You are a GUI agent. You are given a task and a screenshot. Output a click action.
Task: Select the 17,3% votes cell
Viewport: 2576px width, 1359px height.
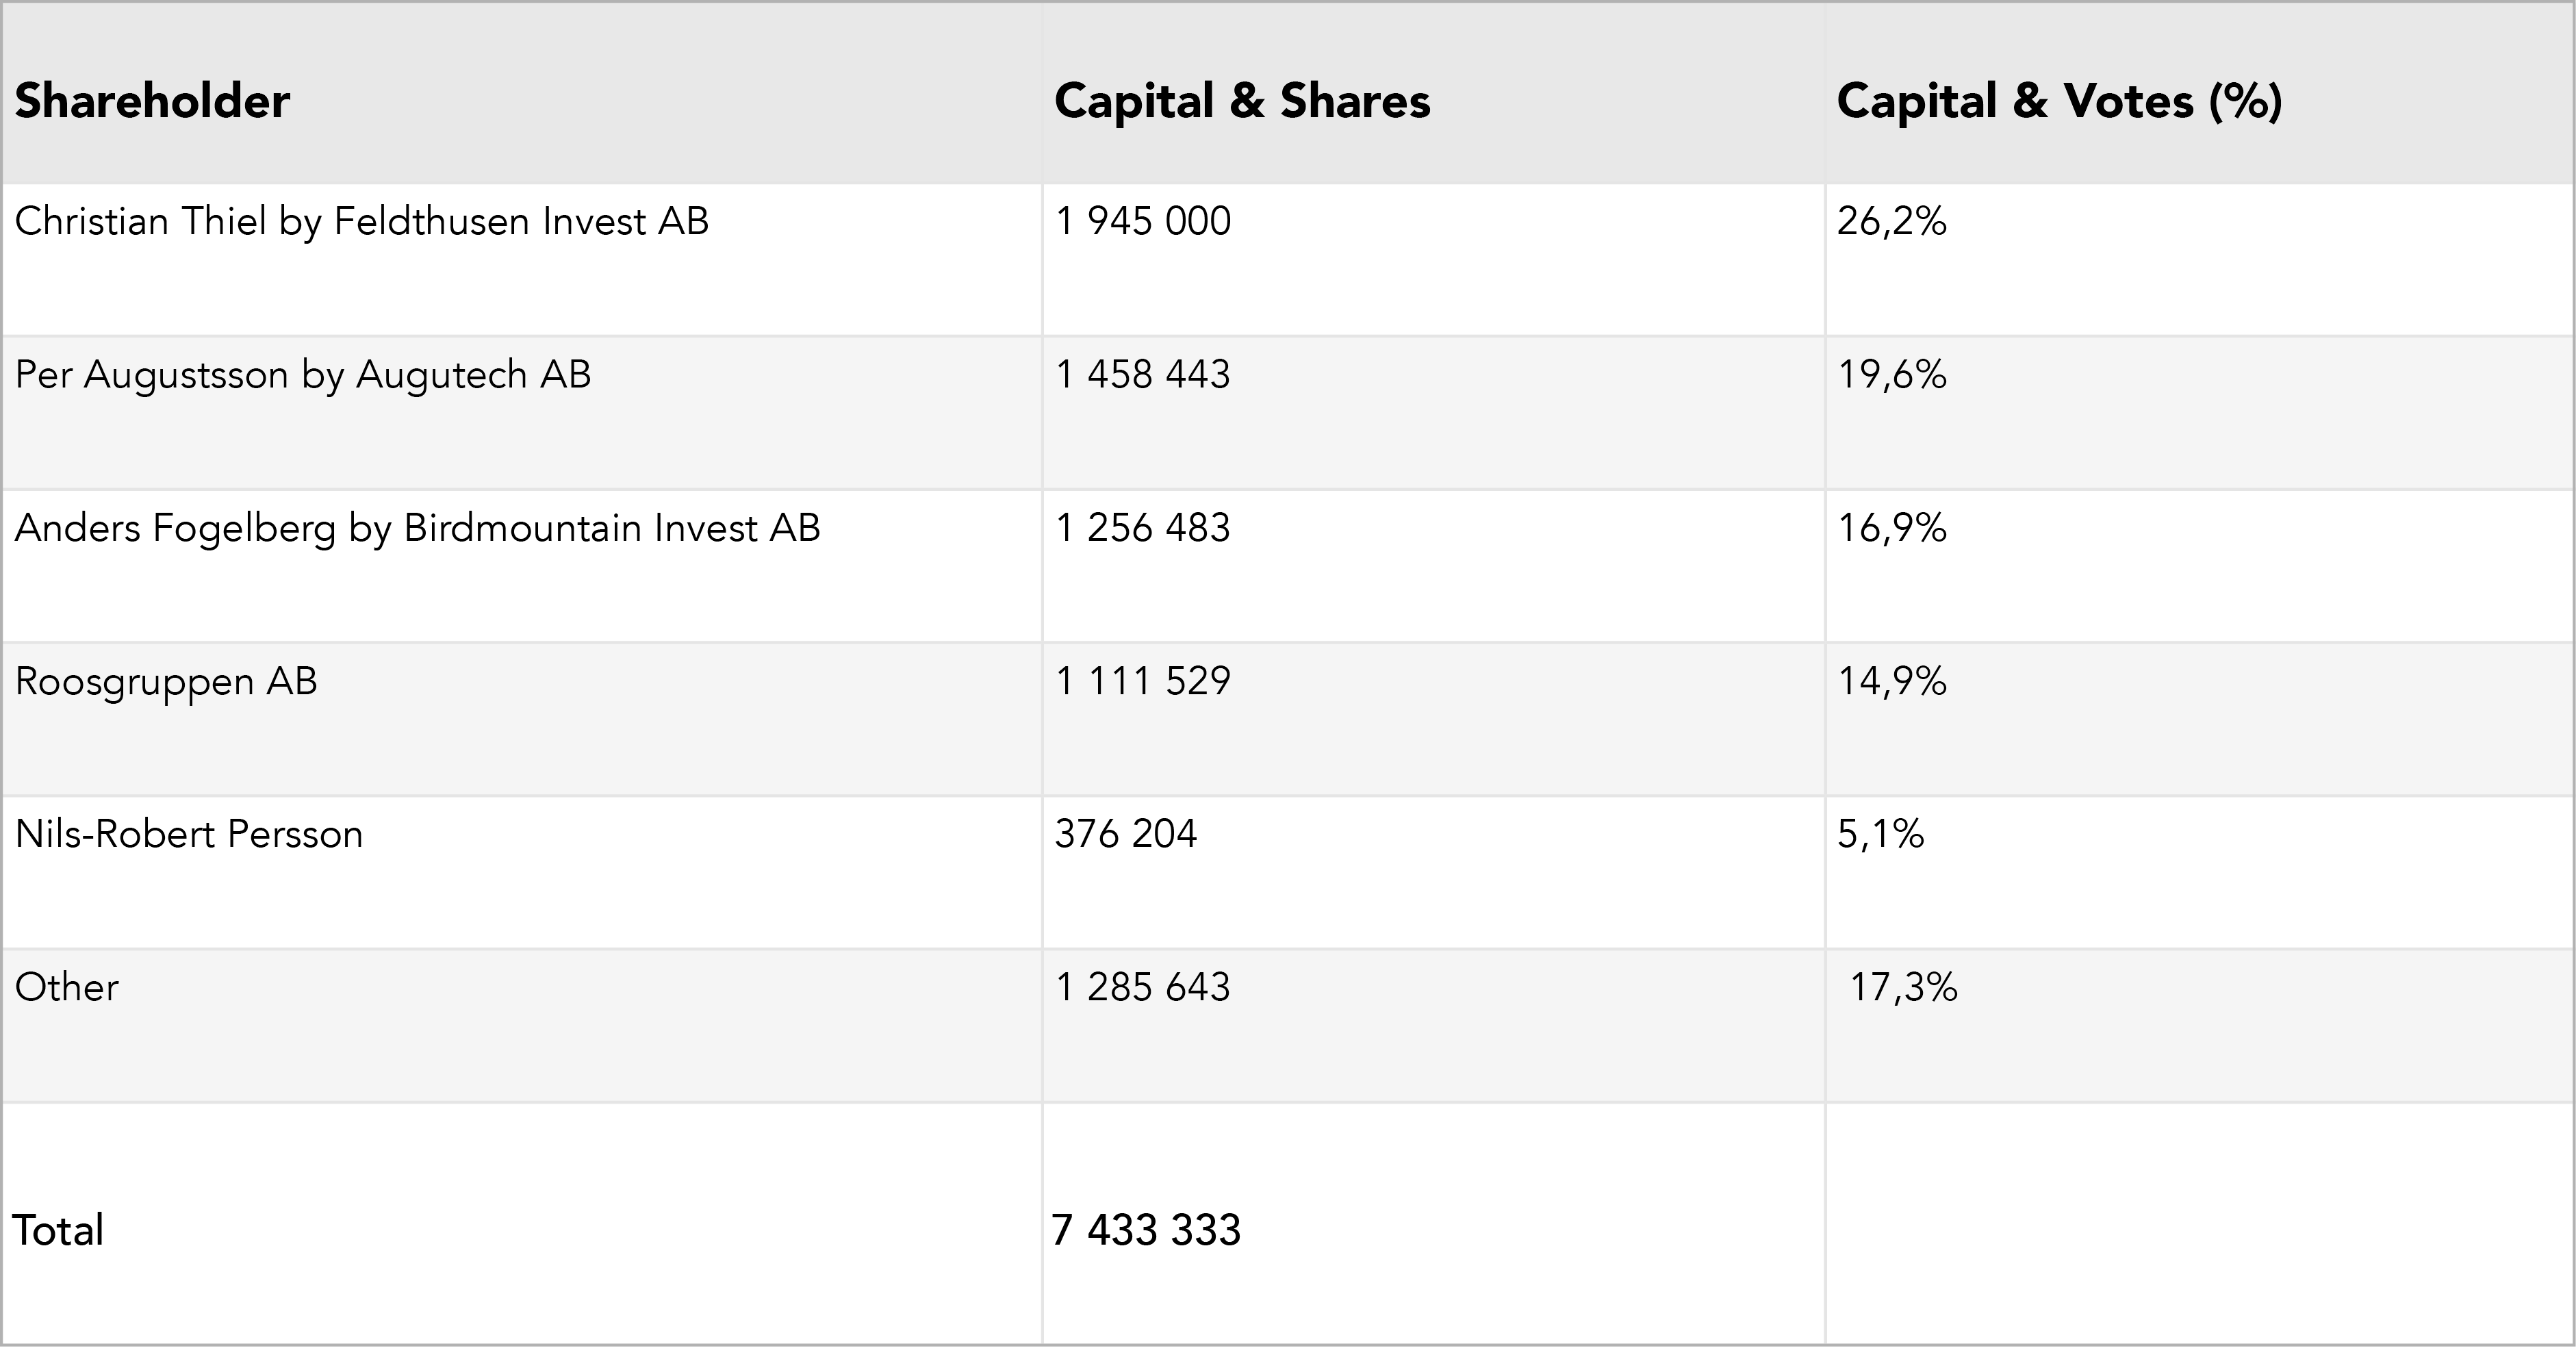[x=1903, y=988]
